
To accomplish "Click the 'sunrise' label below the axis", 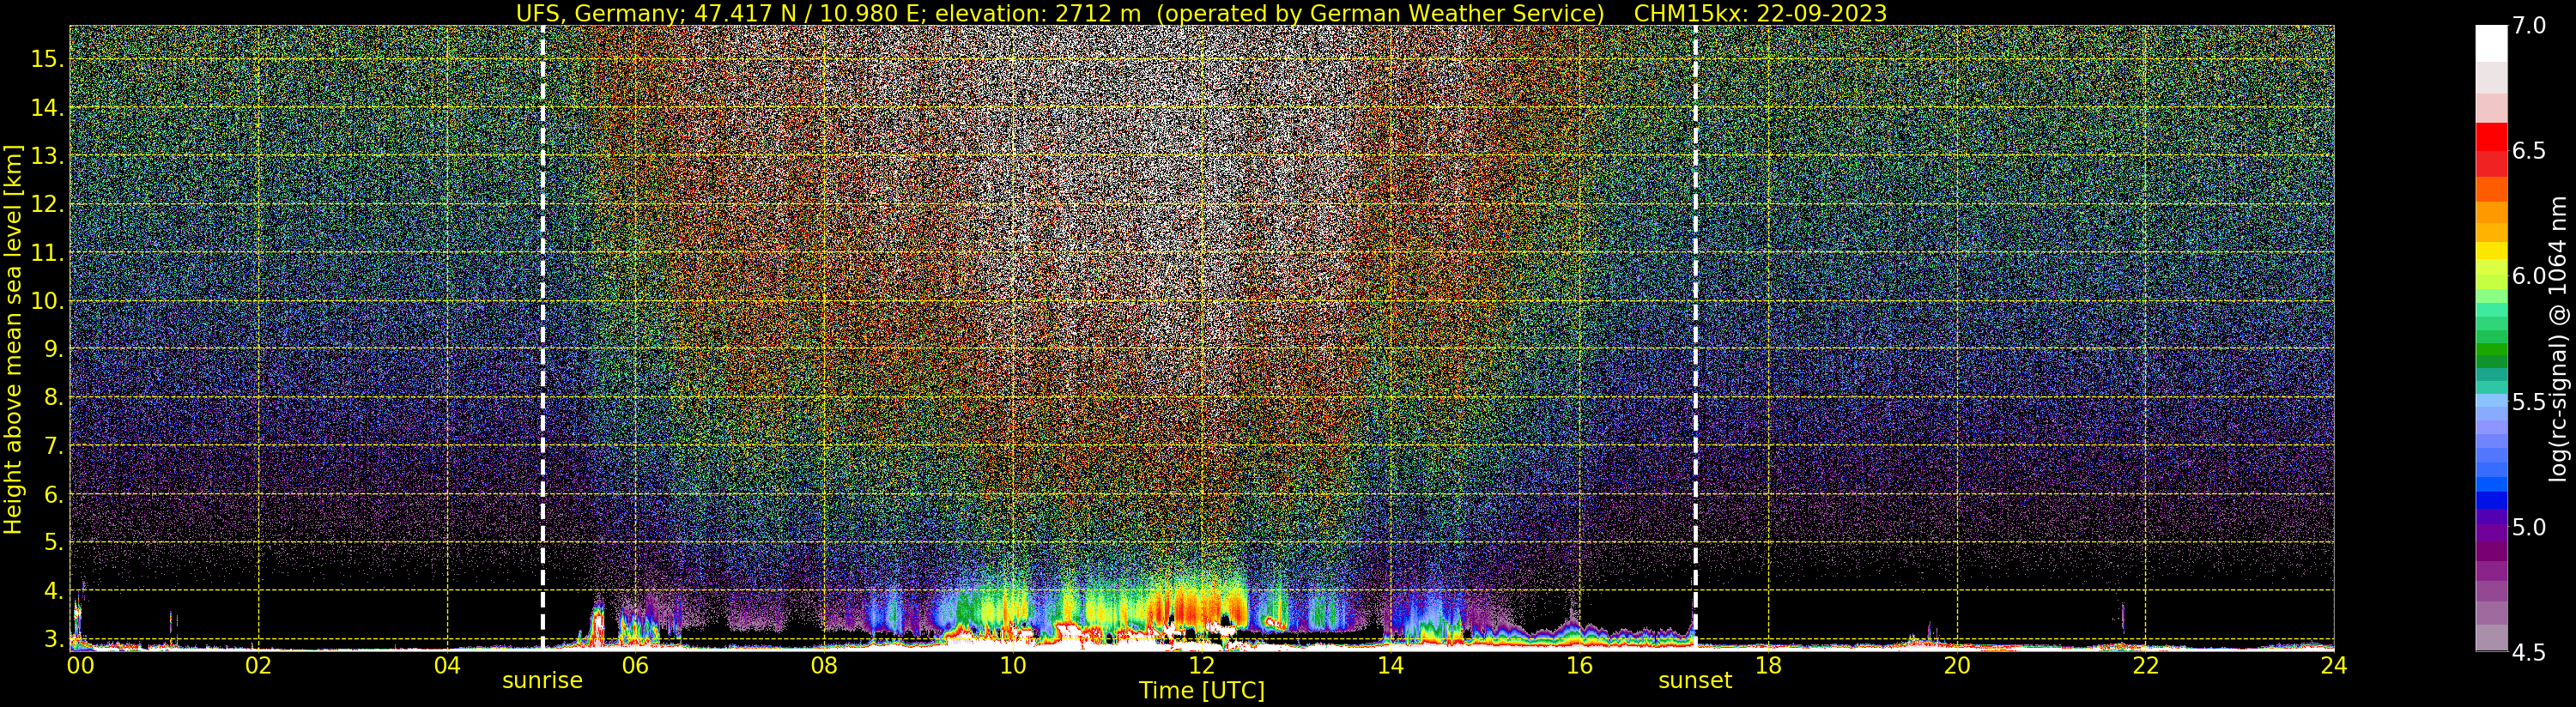I will pos(542,680).
